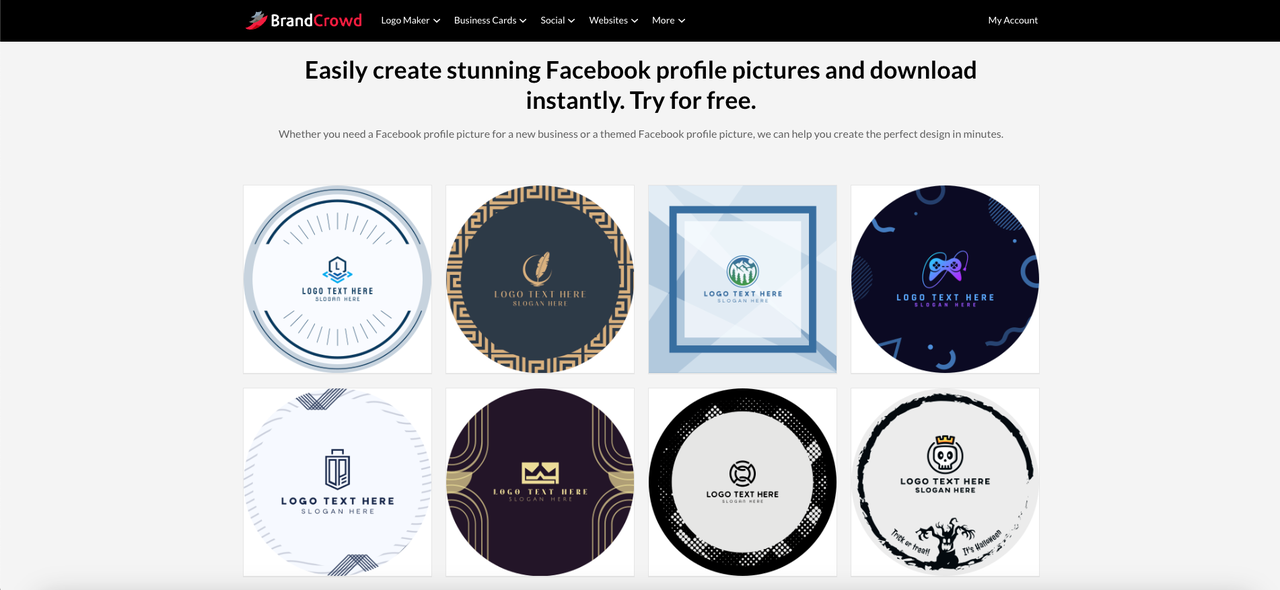Viewport: 1280px width, 590px height.
Task: Open the Business Cards dropdown menu
Action: click(490, 20)
